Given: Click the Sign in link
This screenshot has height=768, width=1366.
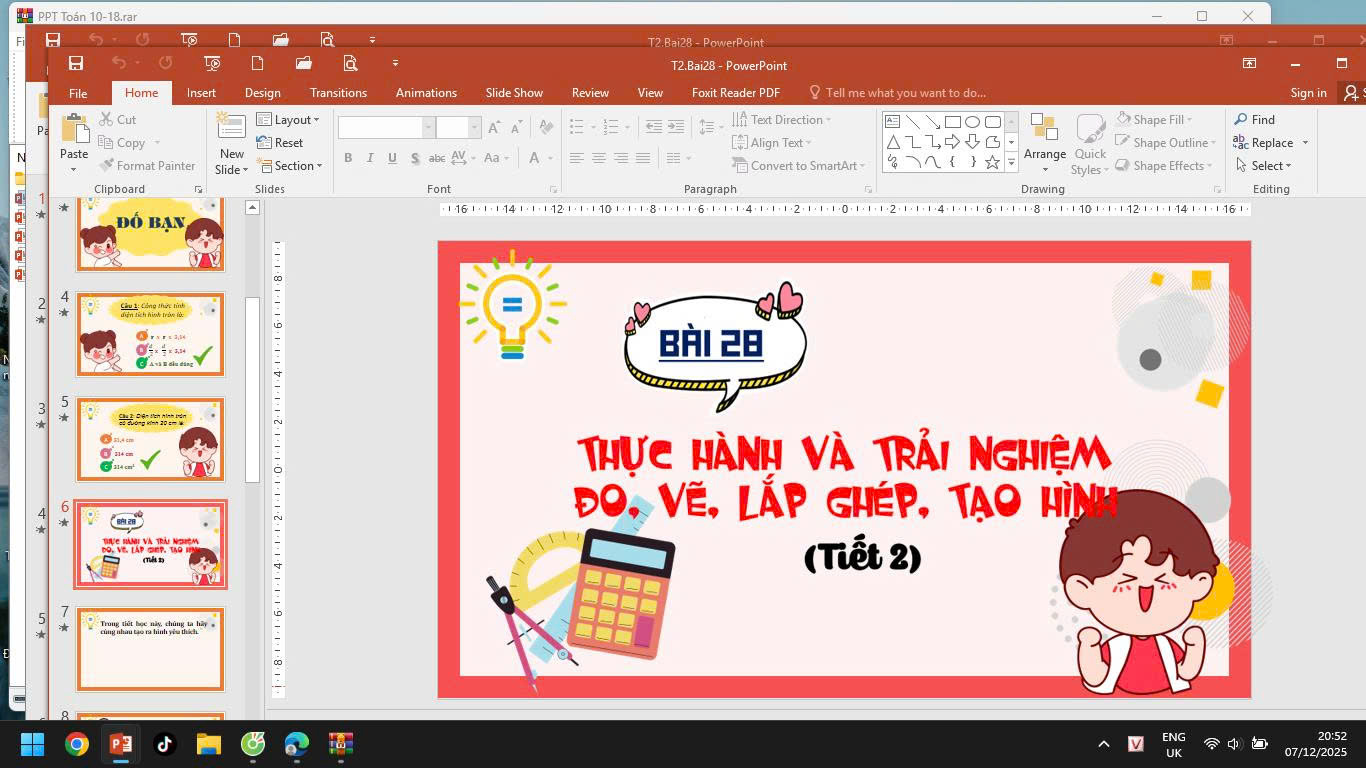Looking at the screenshot, I should [1308, 93].
